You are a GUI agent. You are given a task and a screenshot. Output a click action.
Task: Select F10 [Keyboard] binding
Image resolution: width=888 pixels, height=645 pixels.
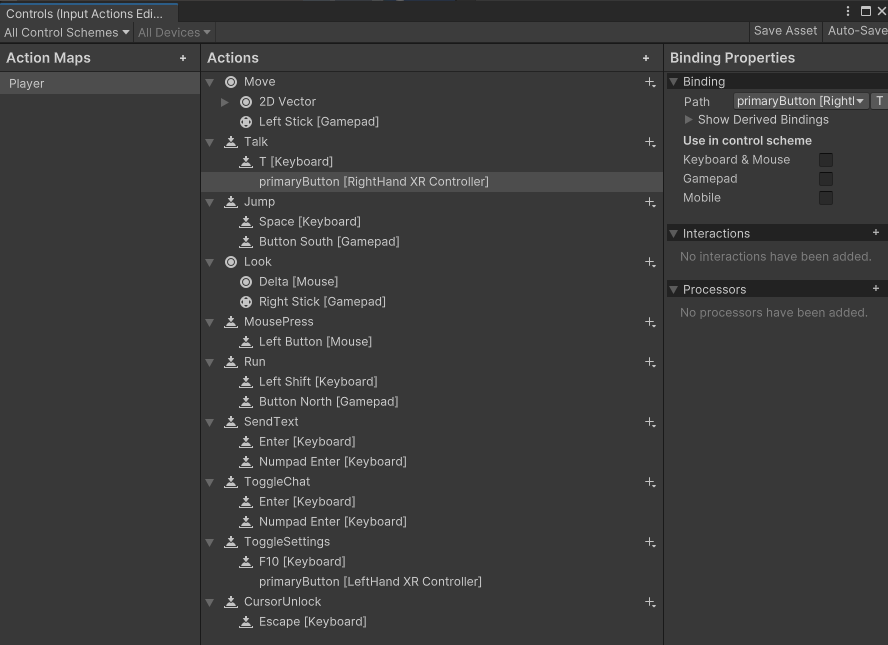pyautogui.click(x=432, y=562)
